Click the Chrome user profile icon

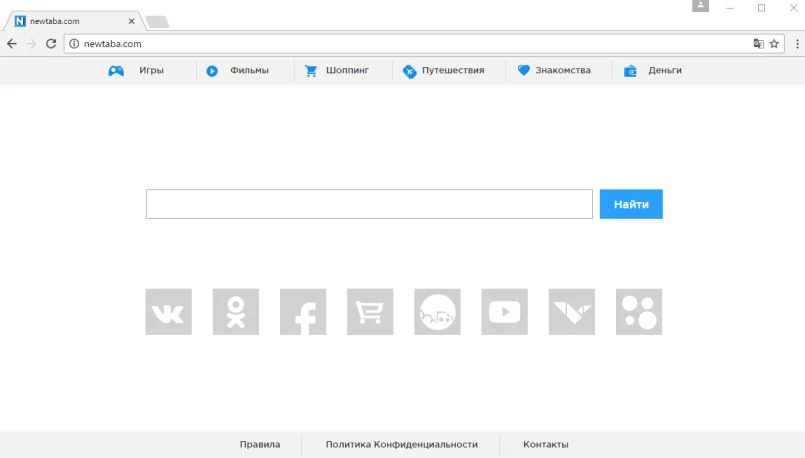700,6
